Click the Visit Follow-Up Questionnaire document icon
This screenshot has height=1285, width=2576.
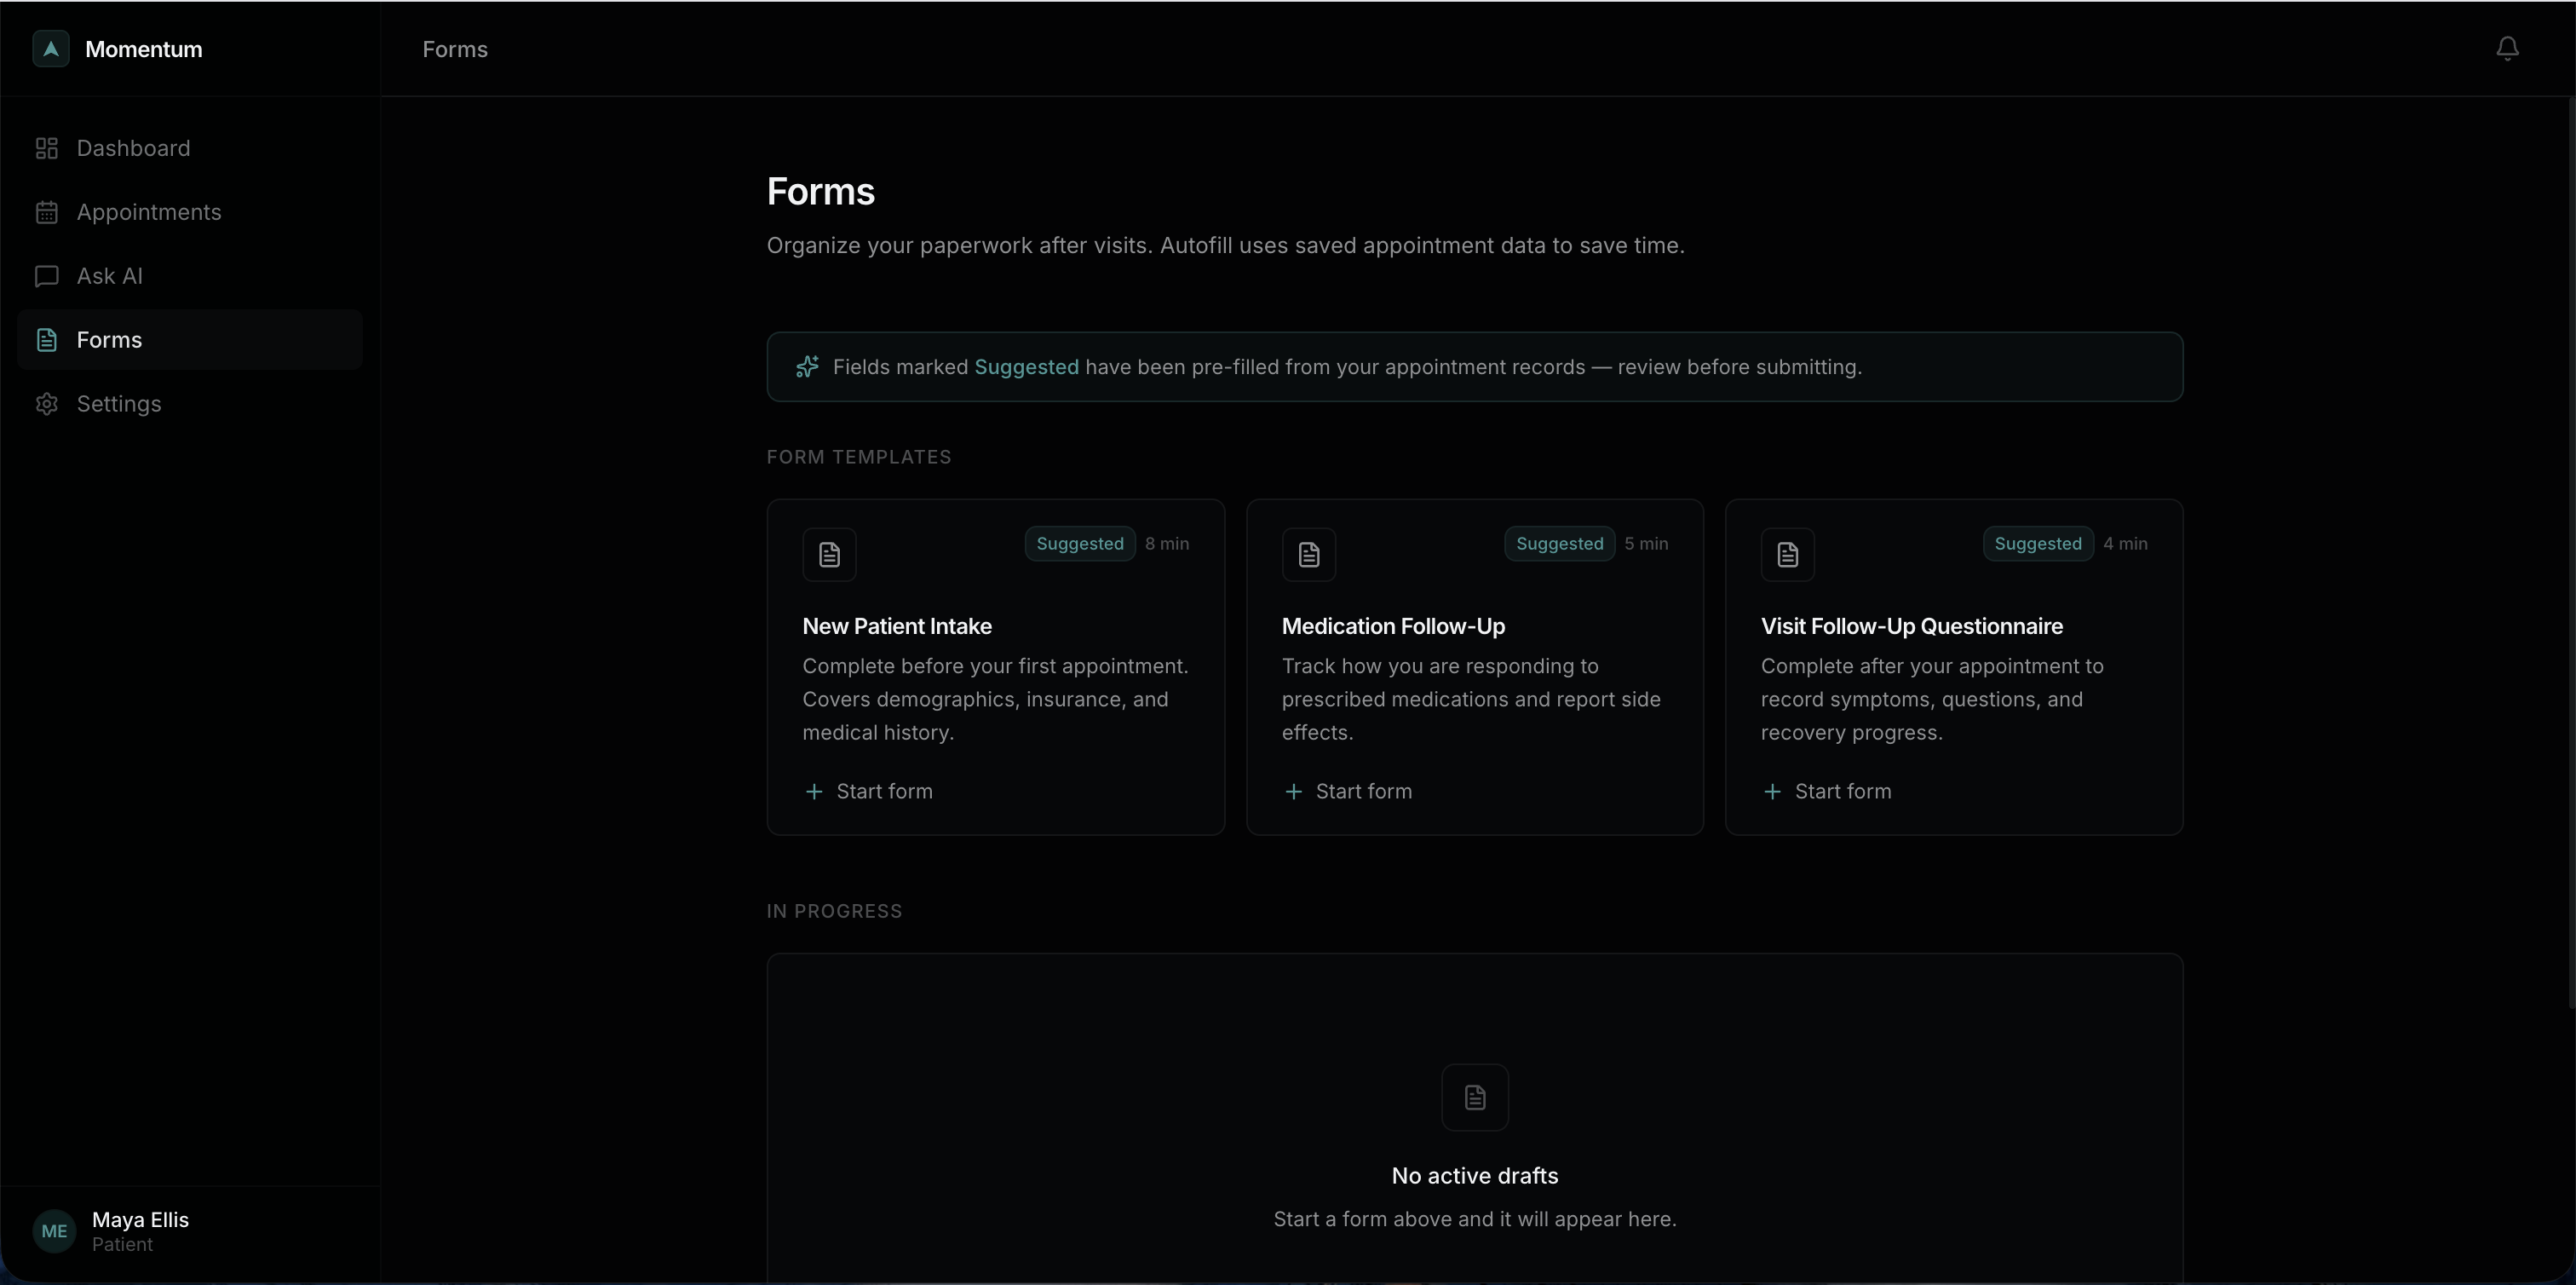1787,554
